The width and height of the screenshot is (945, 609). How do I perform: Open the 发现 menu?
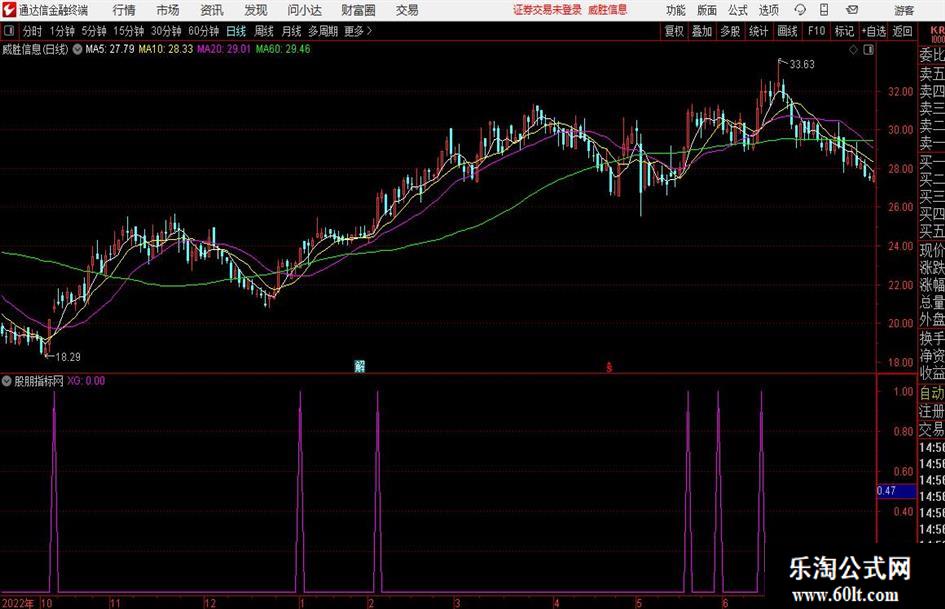[x=256, y=10]
